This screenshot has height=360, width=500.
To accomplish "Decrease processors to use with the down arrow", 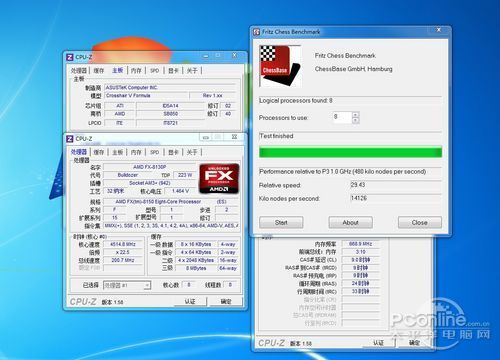I will pyautogui.click(x=356, y=120).
